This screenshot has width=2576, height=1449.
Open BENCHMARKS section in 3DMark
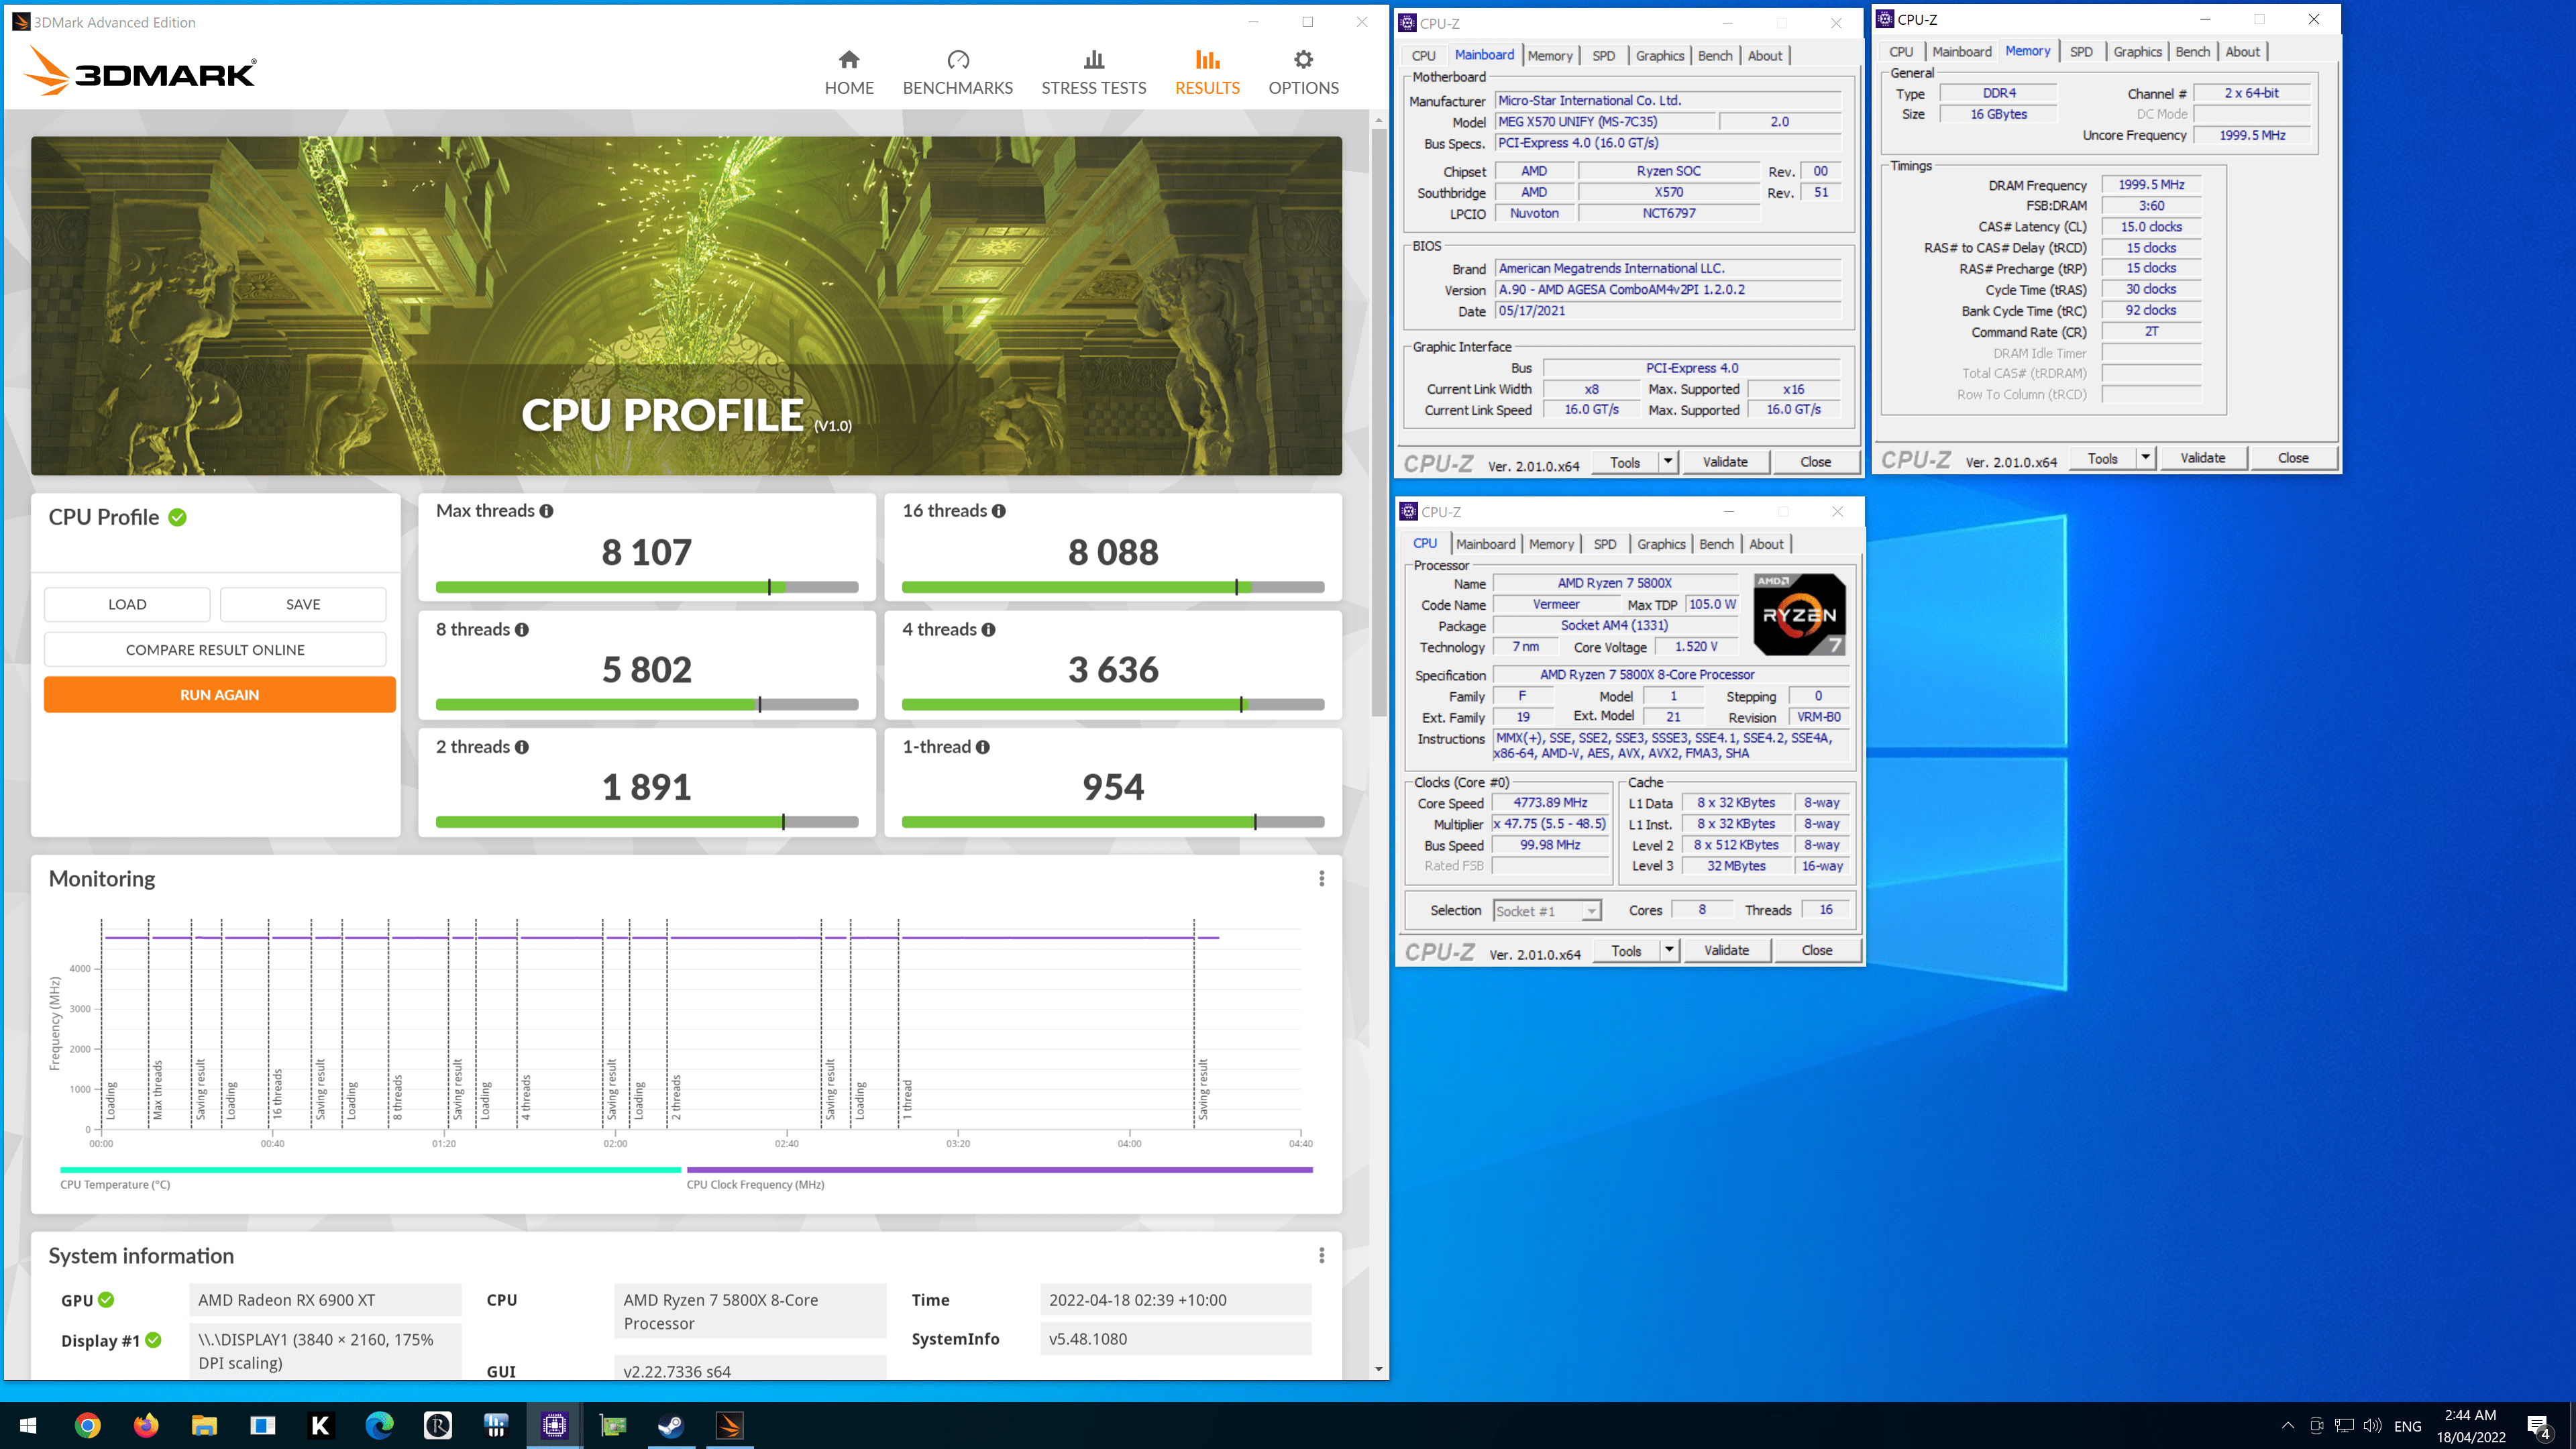click(x=957, y=73)
